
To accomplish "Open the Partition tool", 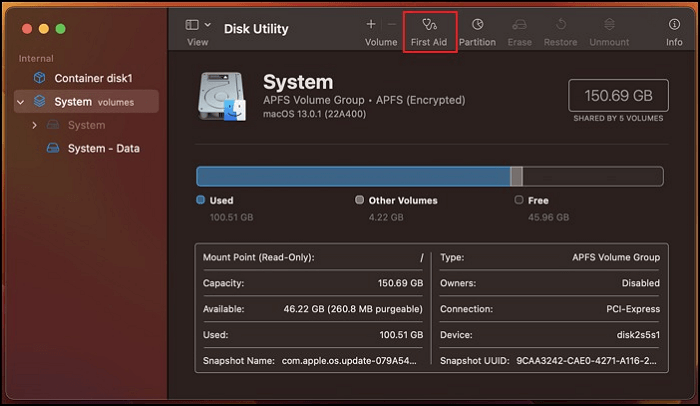I will 477,32.
